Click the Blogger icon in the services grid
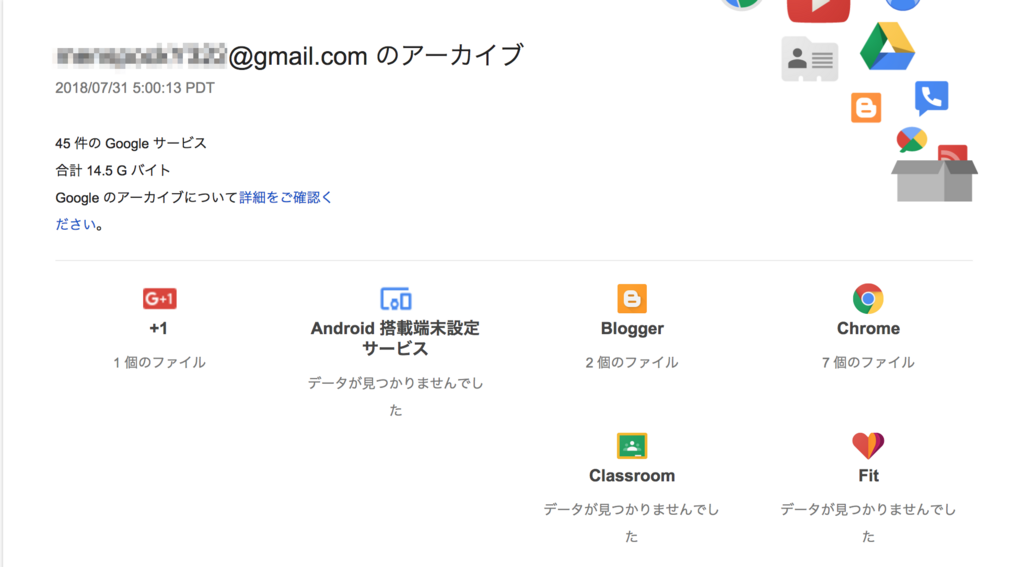The height and width of the screenshot is (567, 1024). (x=632, y=299)
